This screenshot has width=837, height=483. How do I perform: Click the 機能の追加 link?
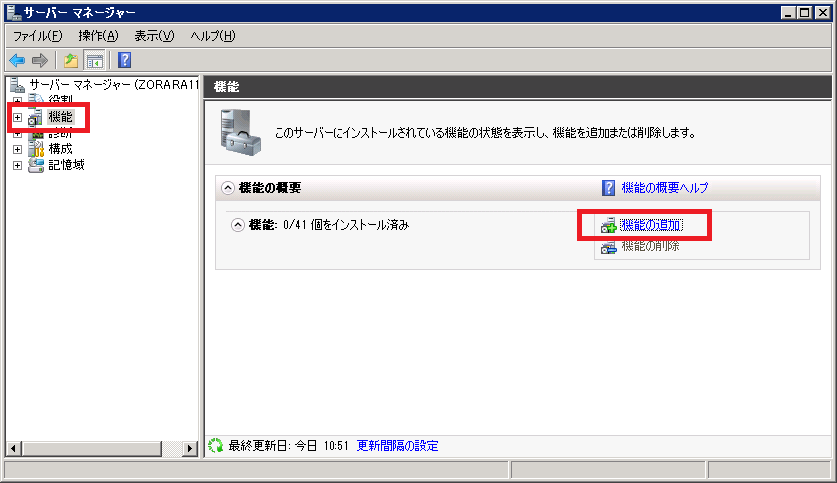(651, 226)
